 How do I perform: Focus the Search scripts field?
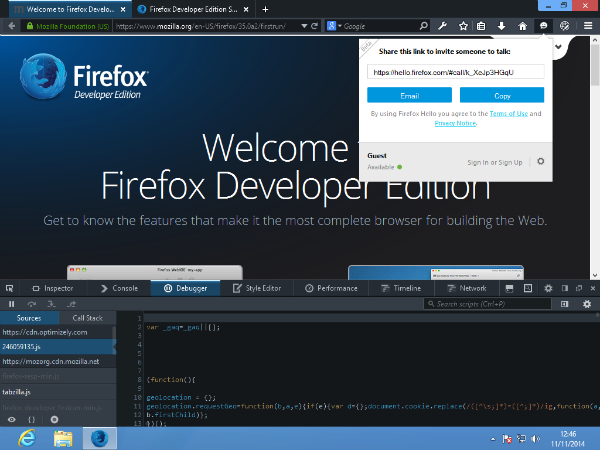point(487,304)
